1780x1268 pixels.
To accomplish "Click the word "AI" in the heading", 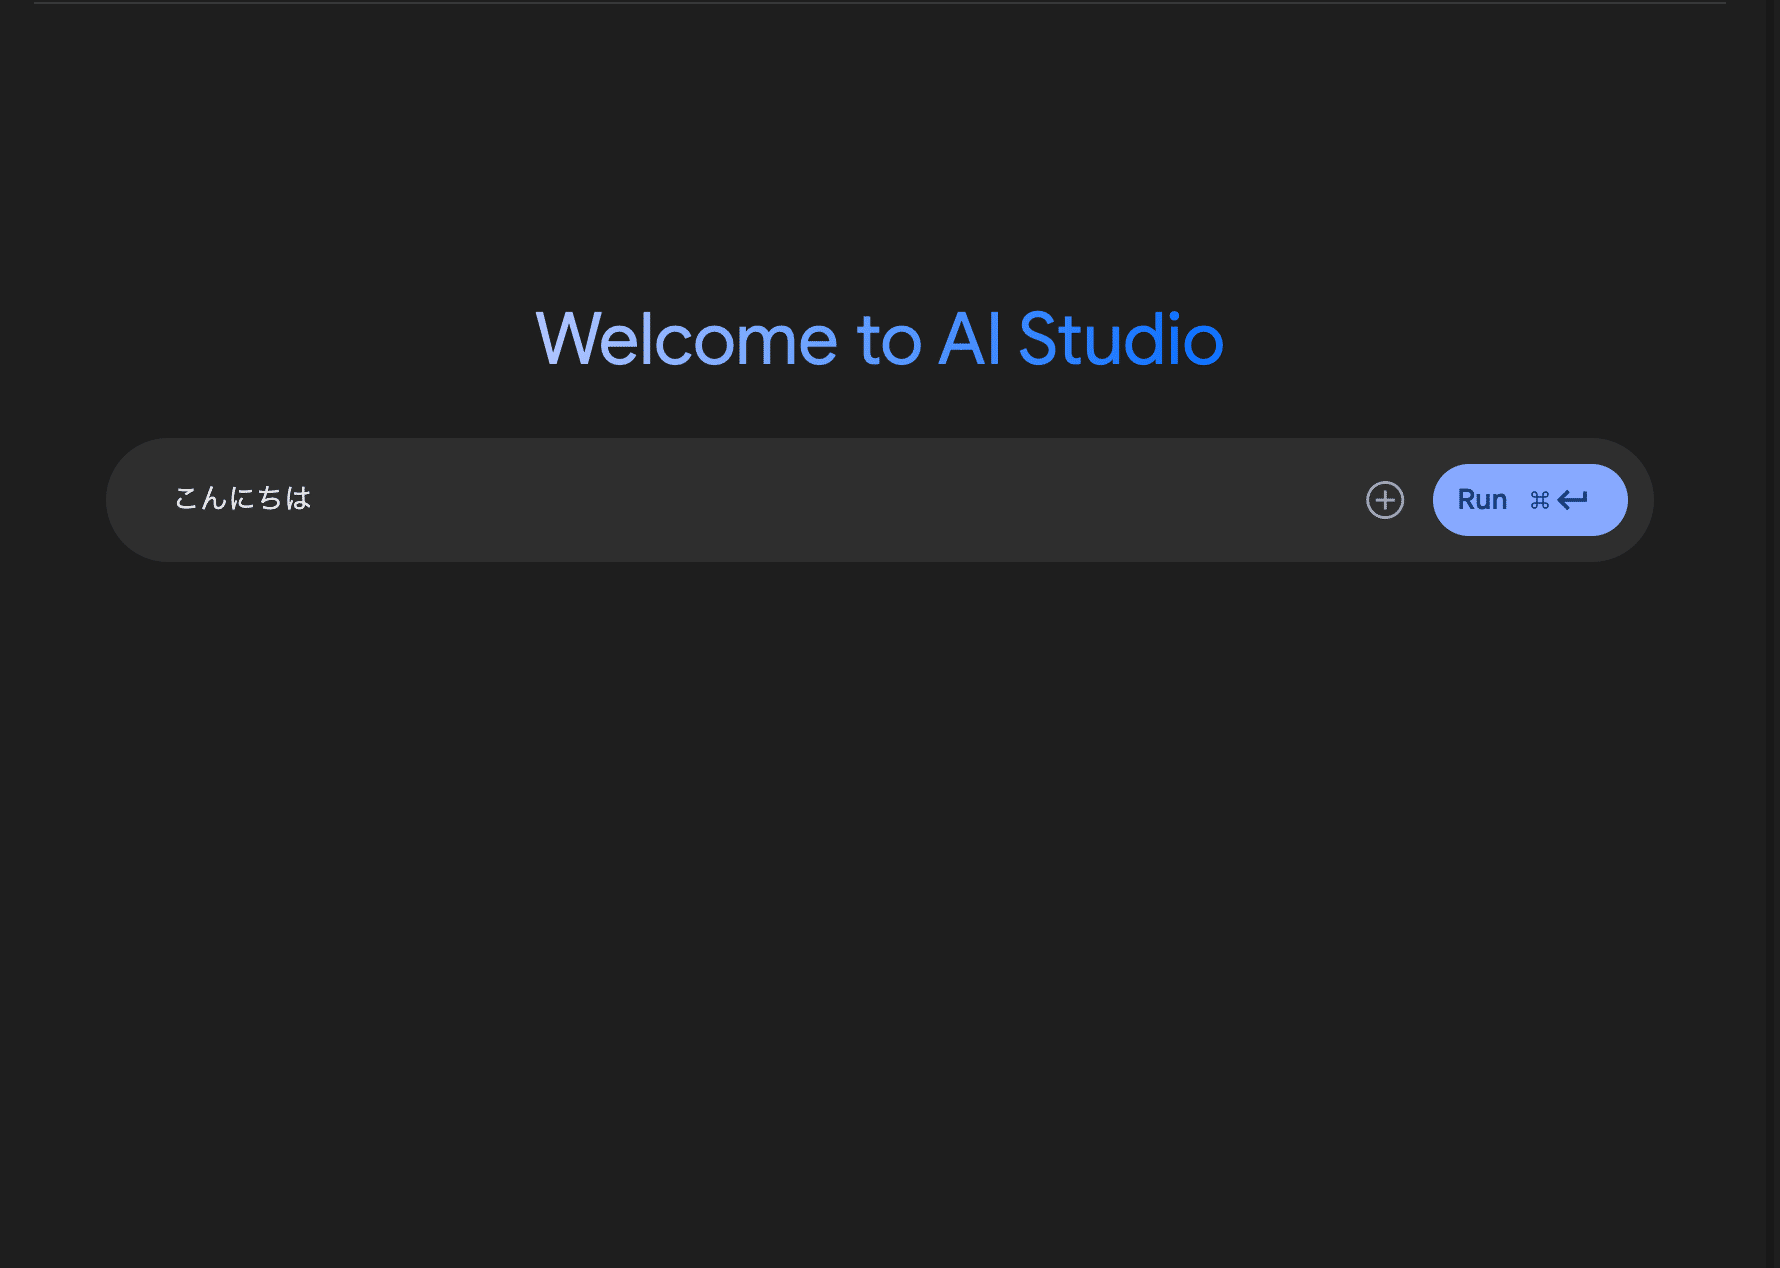I will (x=969, y=340).
